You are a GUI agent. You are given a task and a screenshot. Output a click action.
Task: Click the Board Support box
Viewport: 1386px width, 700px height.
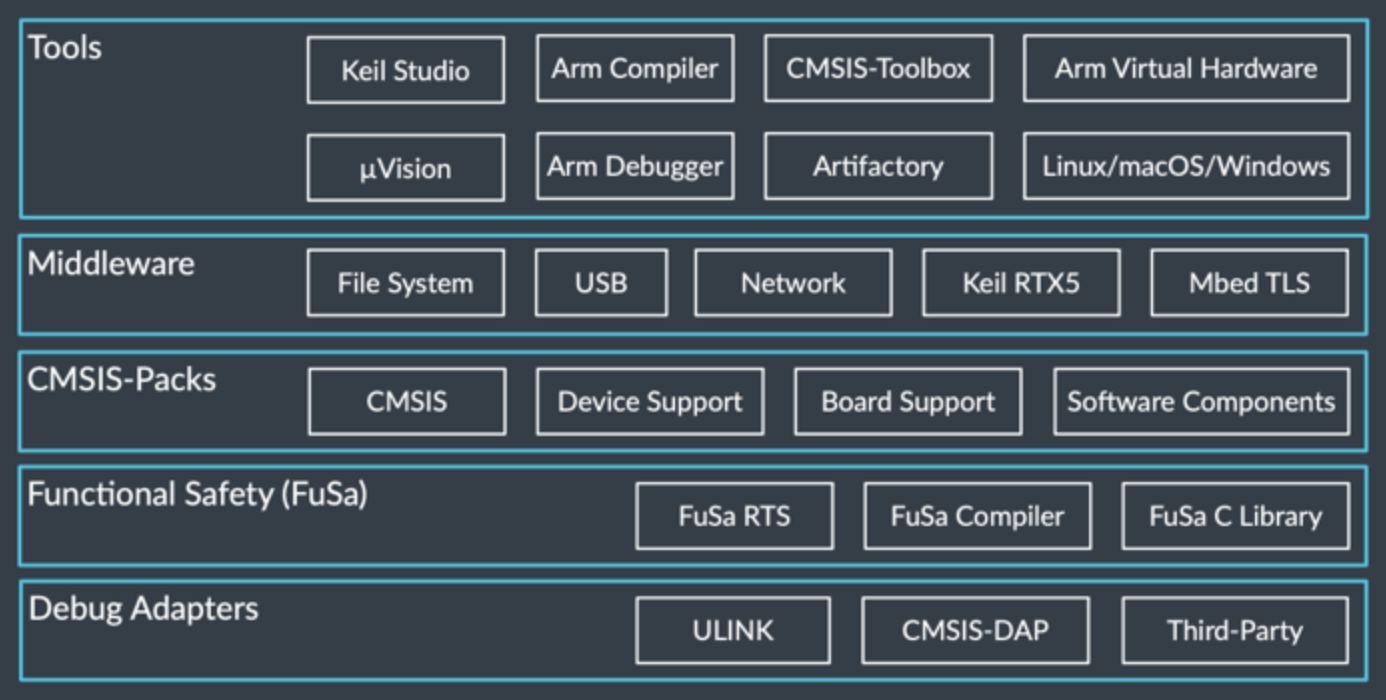click(908, 401)
